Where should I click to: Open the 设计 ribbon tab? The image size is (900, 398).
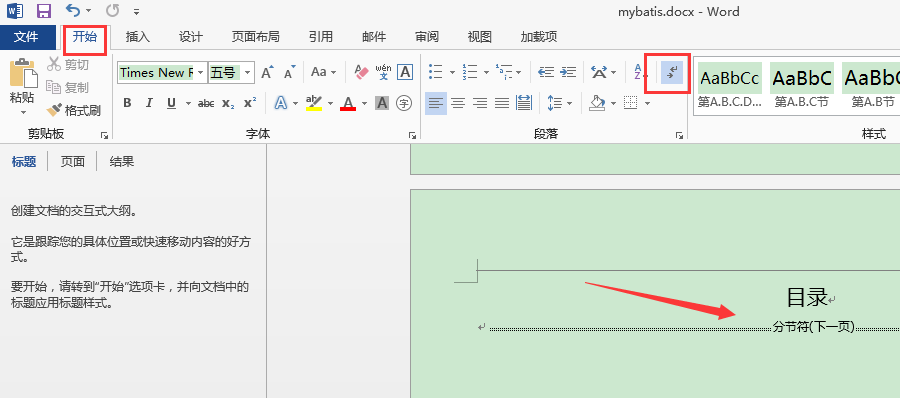click(x=191, y=37)
